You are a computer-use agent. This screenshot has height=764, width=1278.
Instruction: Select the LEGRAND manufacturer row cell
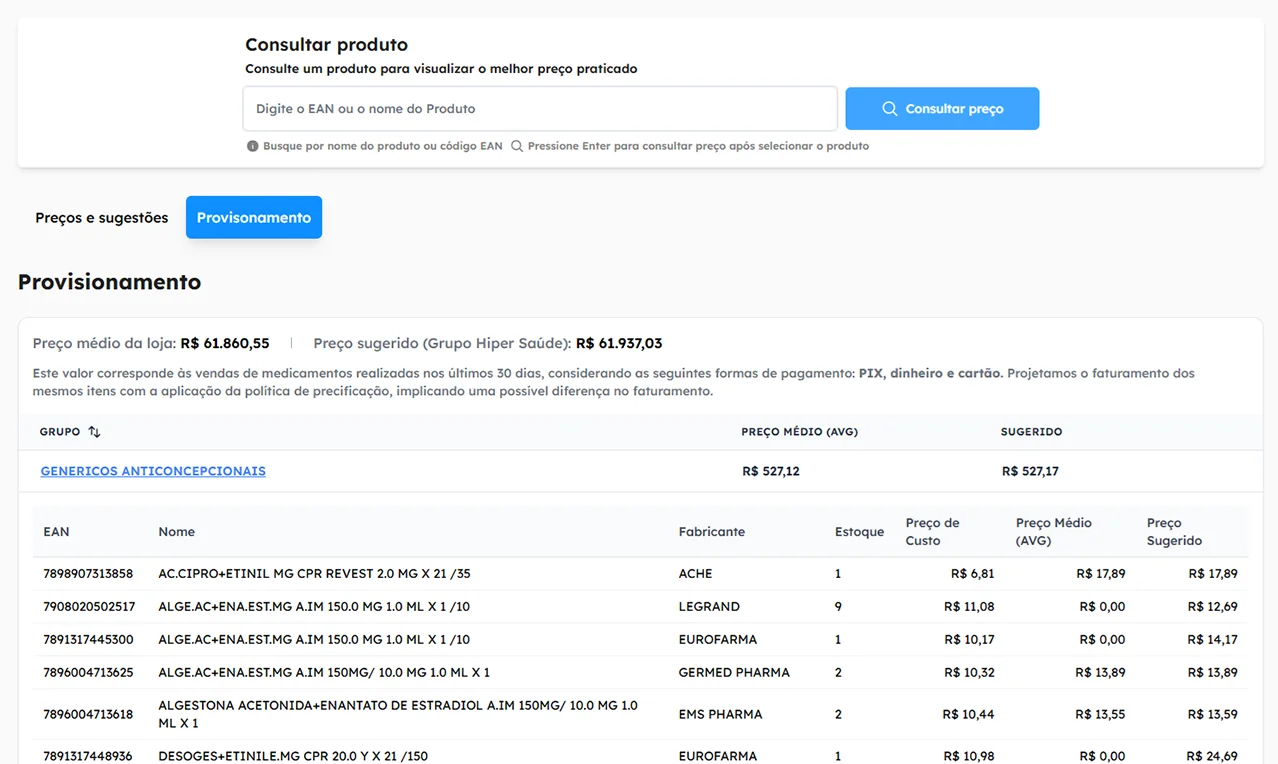click(709, 607)
